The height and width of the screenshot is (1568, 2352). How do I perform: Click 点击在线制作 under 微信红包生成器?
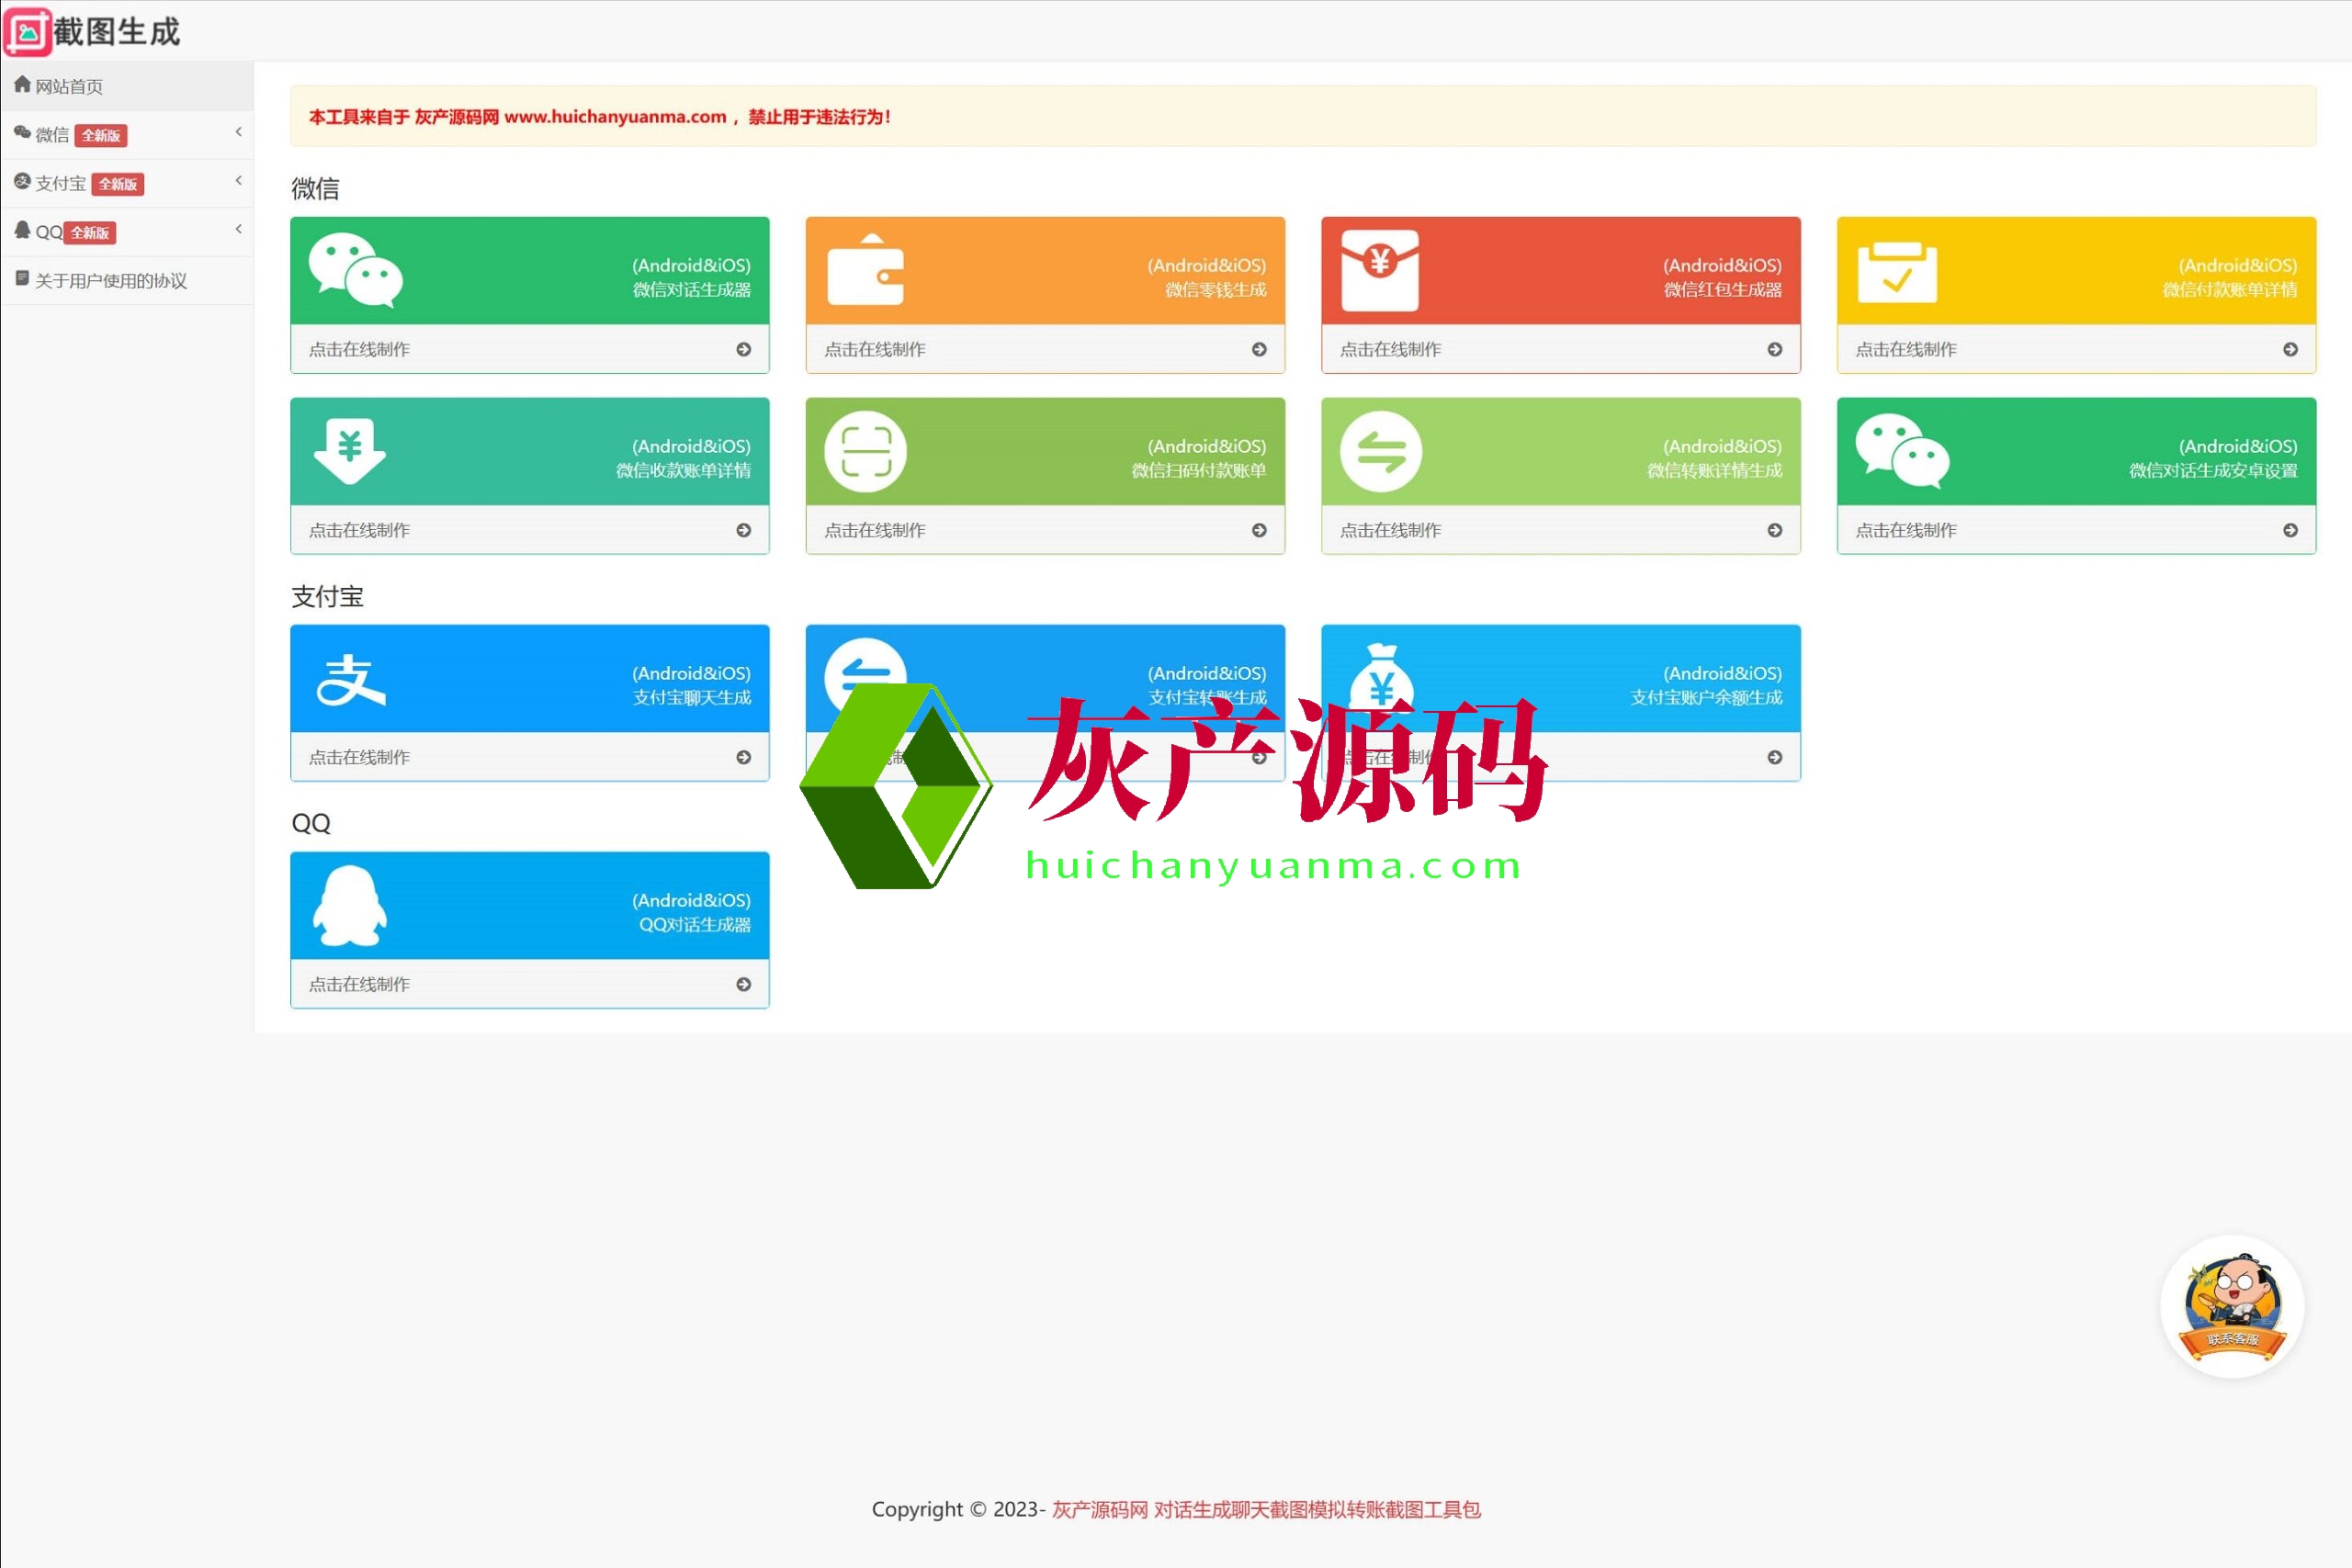[x=1390, y=349]
